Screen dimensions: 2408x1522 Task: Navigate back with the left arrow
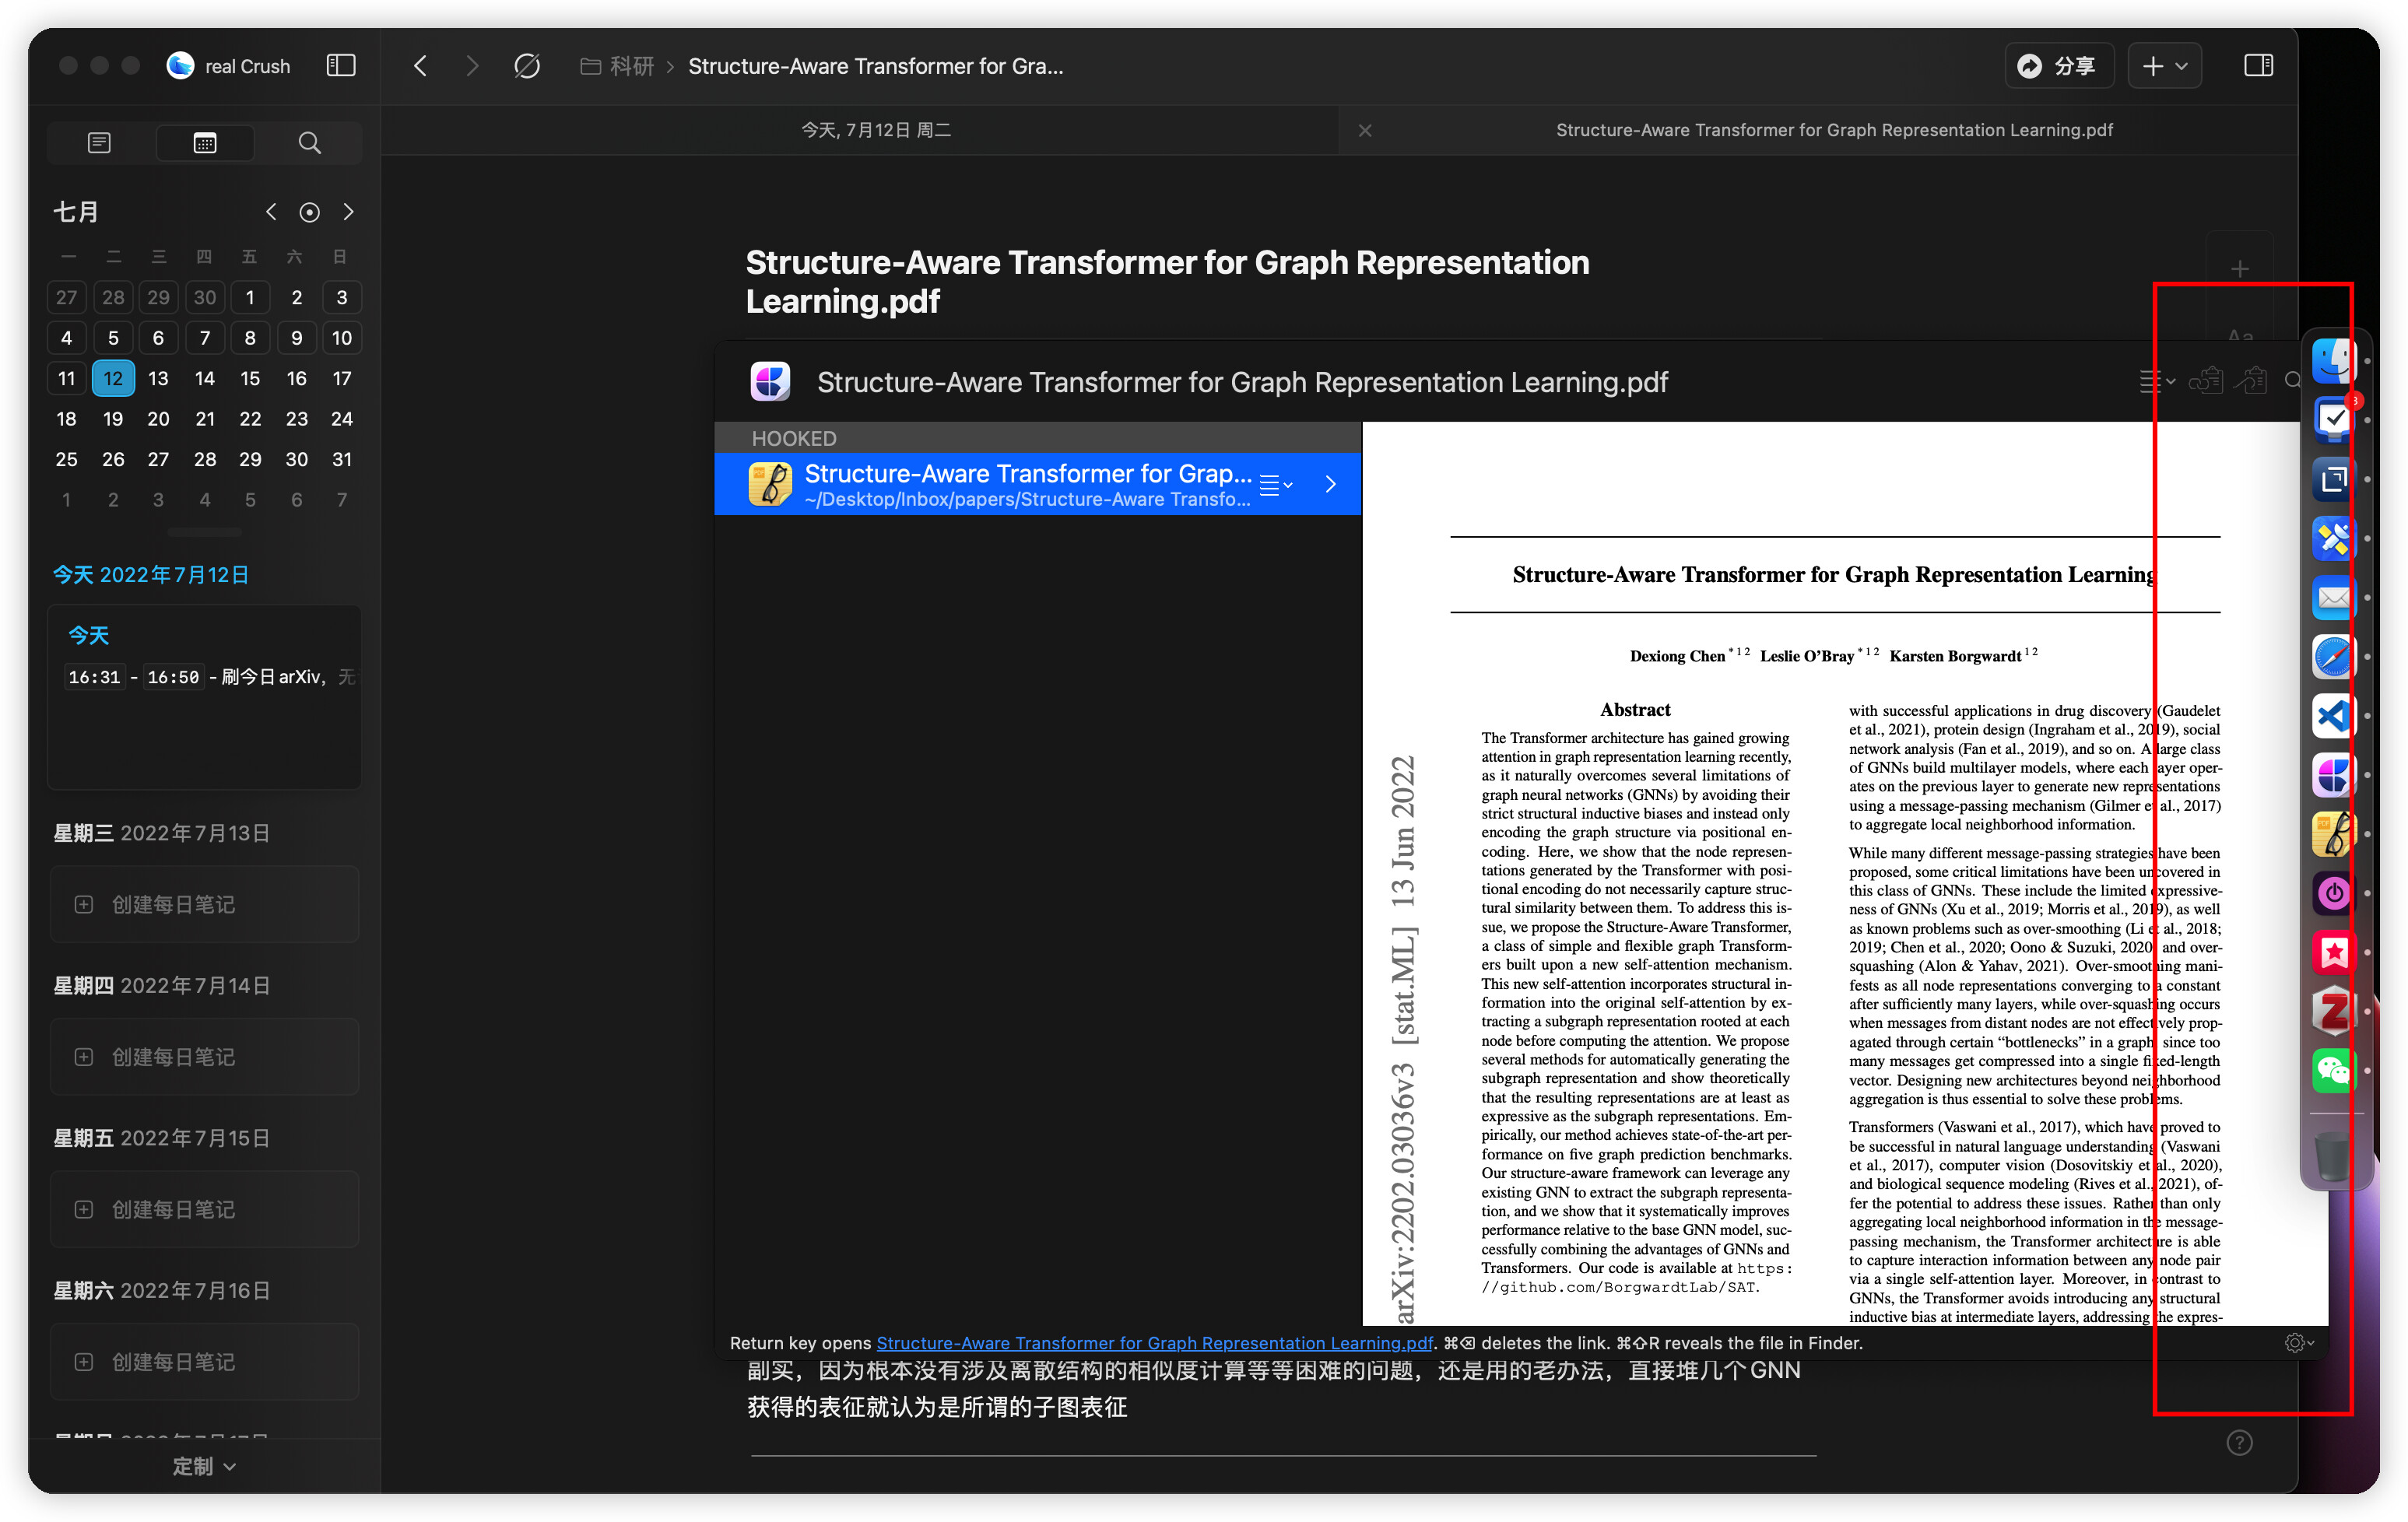tap(421, 66)
